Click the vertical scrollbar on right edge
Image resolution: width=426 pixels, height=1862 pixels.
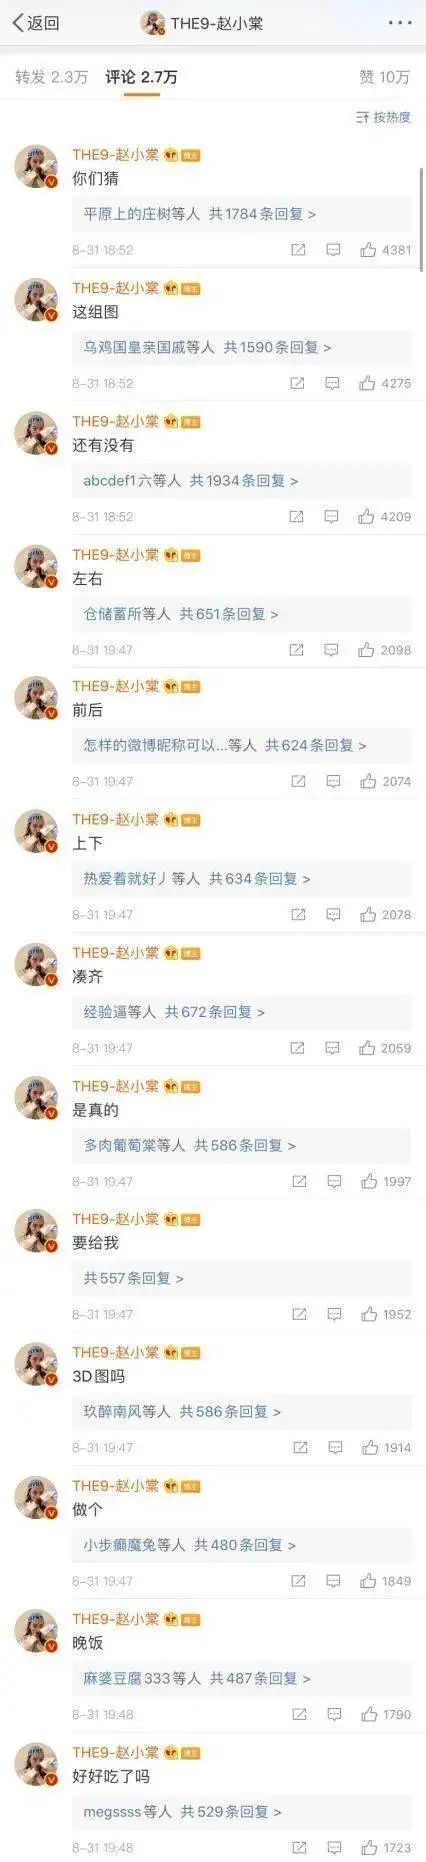[421, 220]
